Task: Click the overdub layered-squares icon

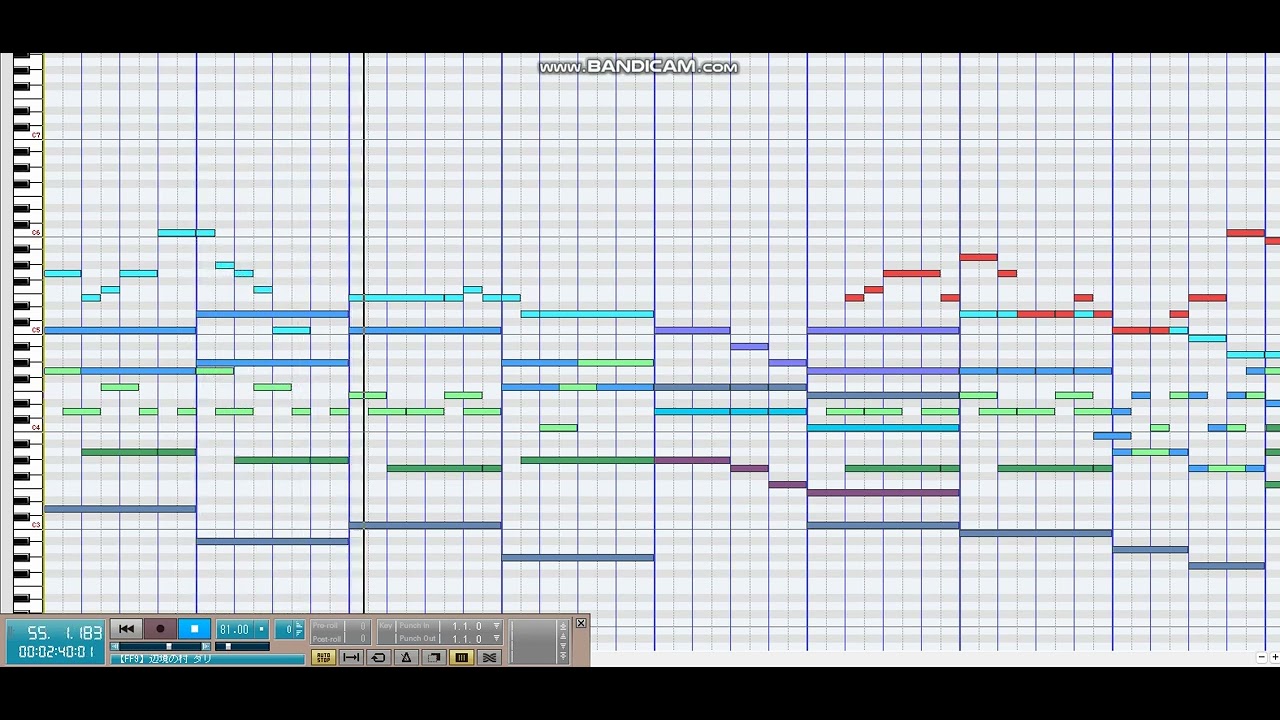Action: (x=434, y=657)
